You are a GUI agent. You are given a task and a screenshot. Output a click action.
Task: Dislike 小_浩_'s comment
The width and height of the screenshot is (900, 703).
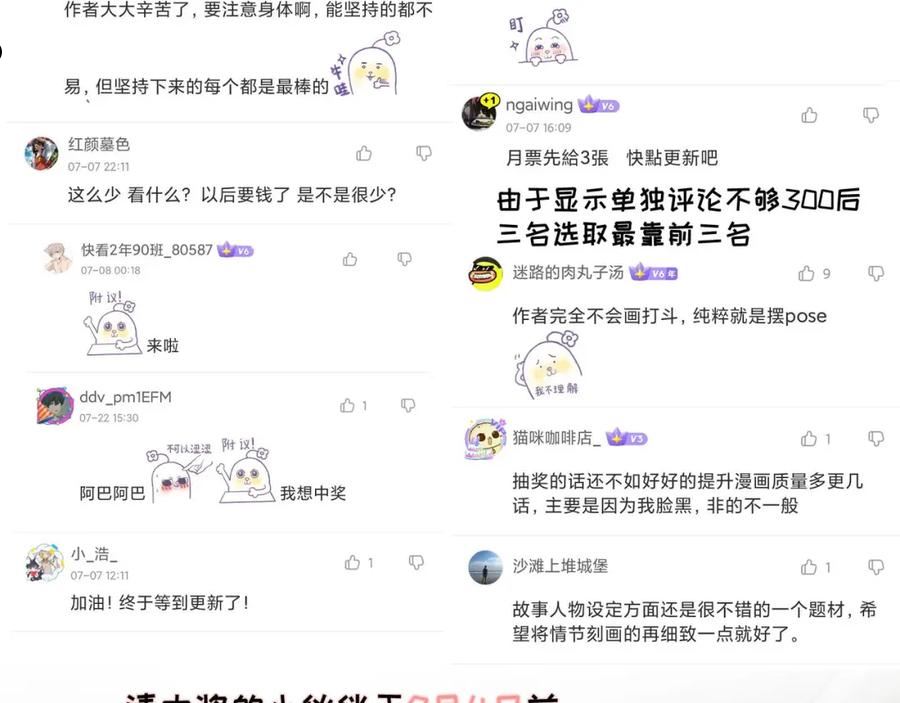coord(416,562)
